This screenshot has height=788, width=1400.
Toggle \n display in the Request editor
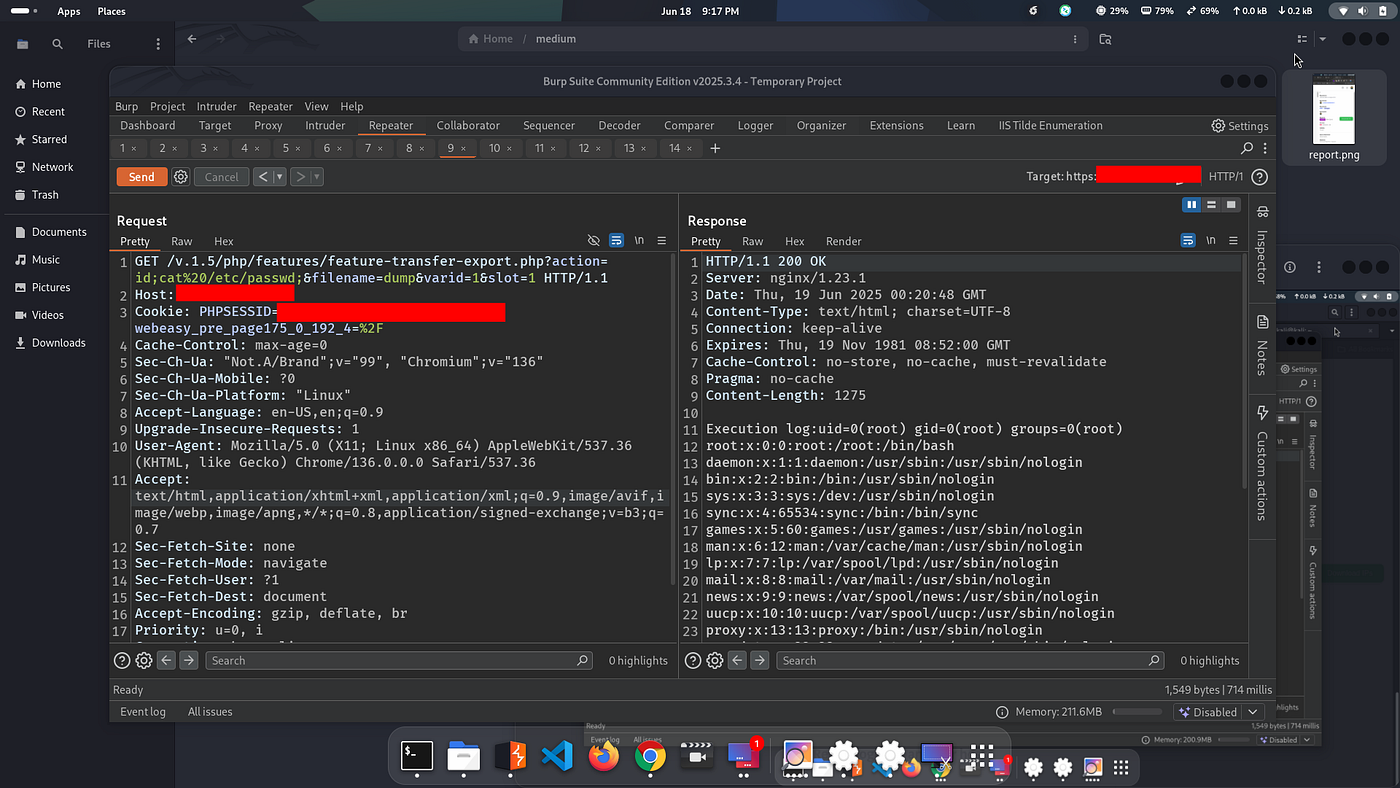click(639, 241)
